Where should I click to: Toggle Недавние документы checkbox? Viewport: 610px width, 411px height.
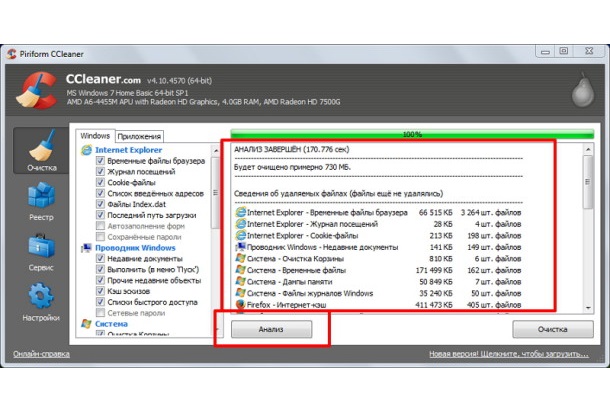[100, 258]
